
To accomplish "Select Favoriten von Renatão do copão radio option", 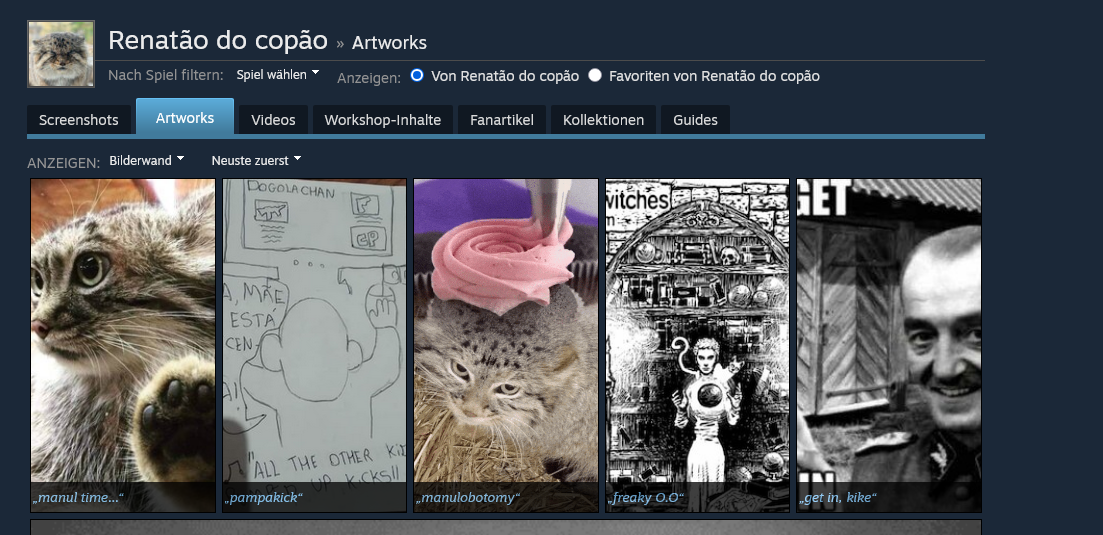I will pos(596,75).
